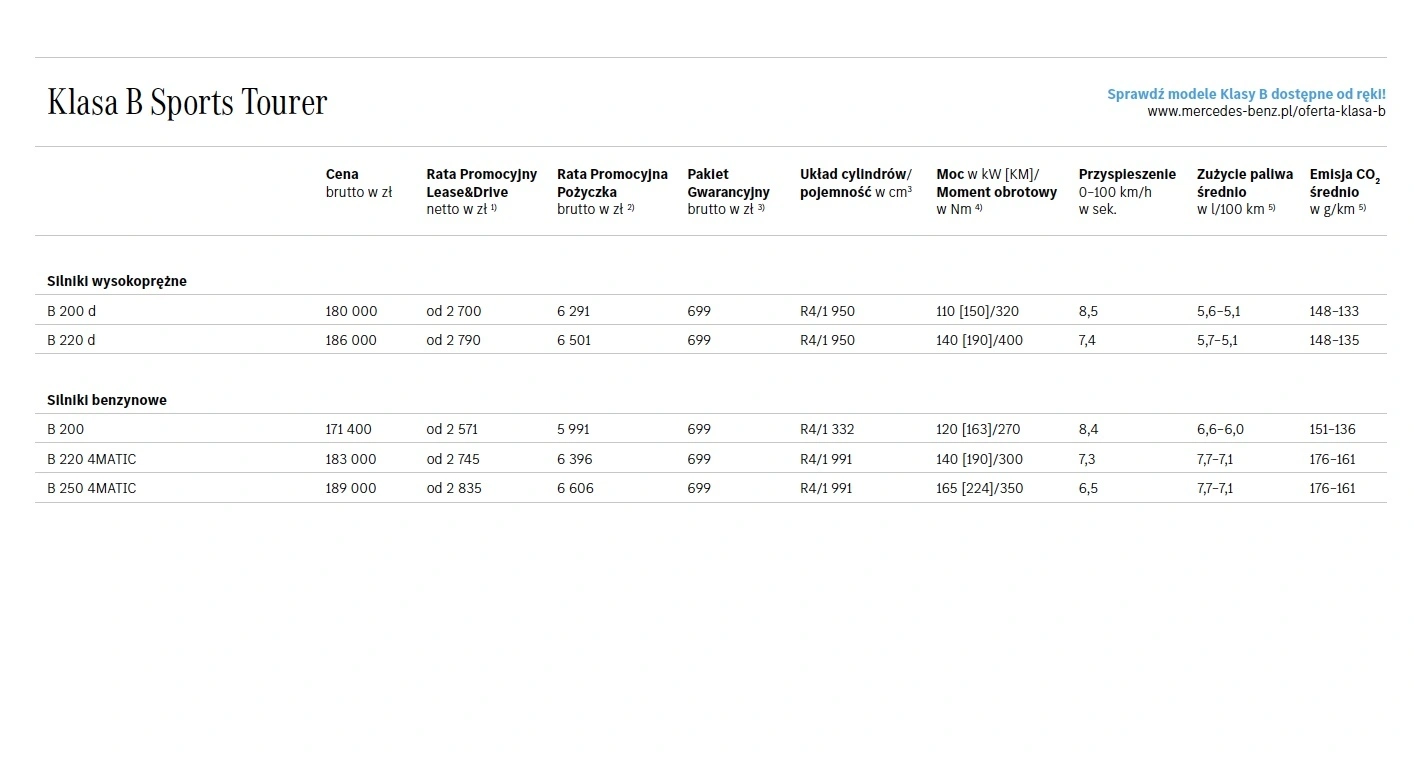This screenshot has height=760, width=1414.
Task: Click fuel consumption '5,6–5,1'
Action: [x=1219, y=311]
